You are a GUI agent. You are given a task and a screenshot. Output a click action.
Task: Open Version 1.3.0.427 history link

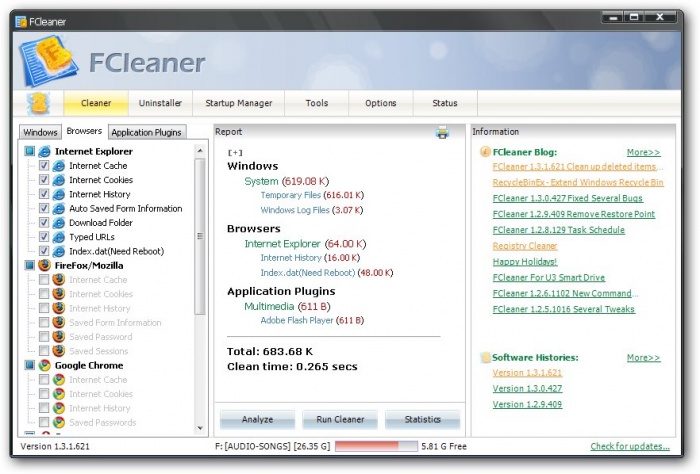(527, 389)
